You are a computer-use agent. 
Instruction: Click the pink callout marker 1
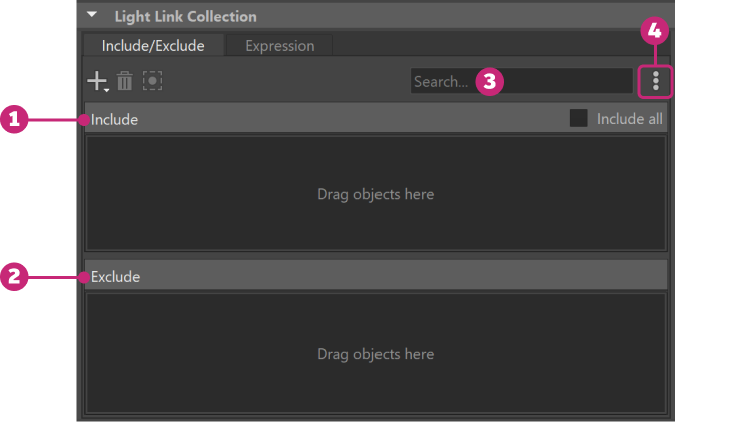pos(15,120)
